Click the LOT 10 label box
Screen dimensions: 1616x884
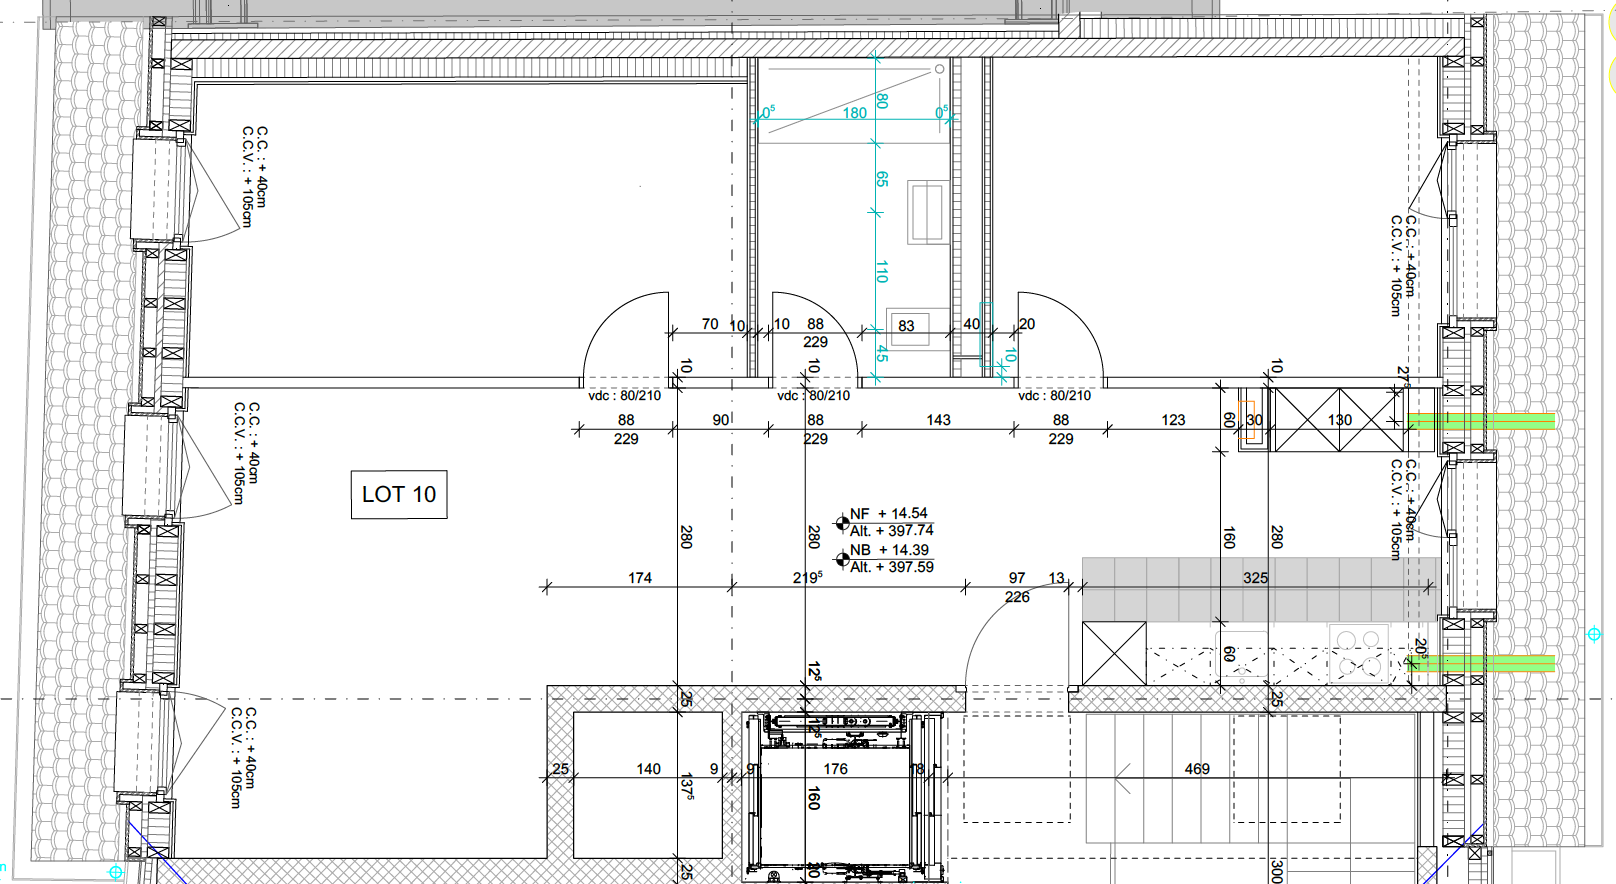tap(398, 494)
